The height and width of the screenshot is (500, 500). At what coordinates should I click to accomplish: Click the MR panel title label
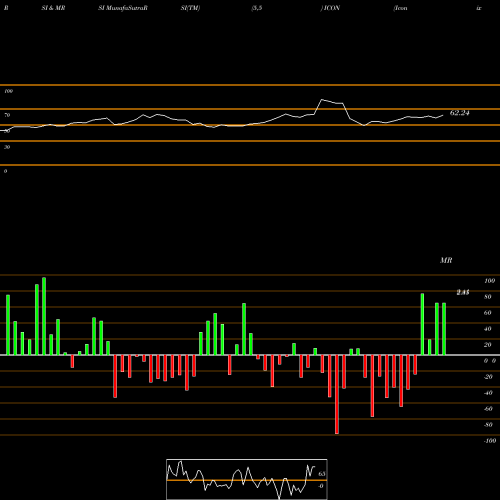click(x=446, y=260)
